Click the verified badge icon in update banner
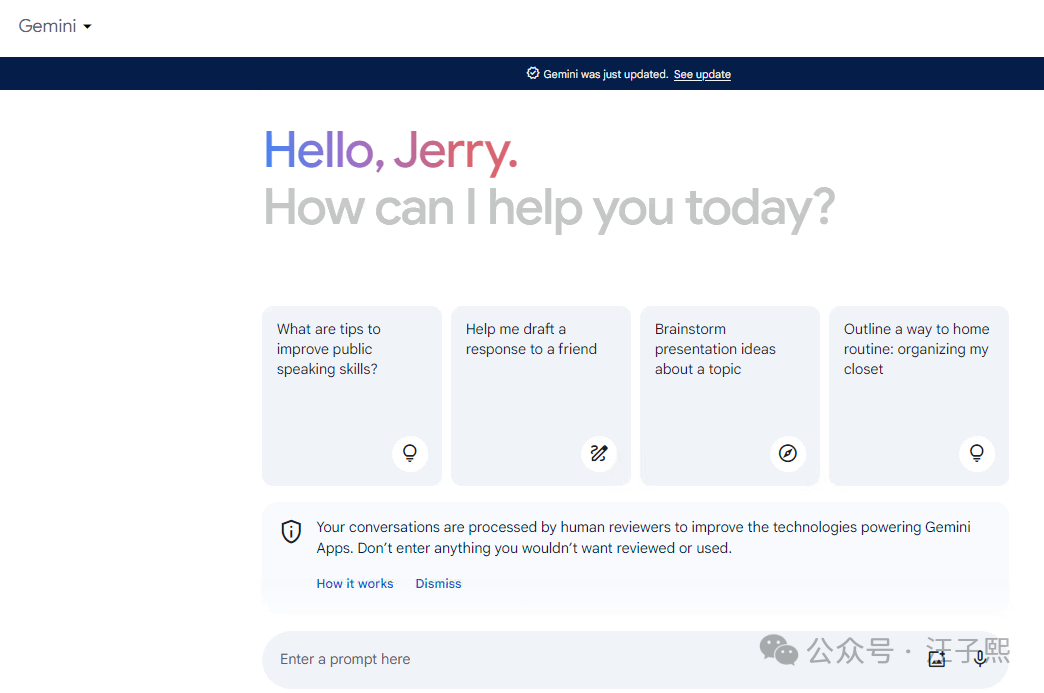The height and width of the screenshot is (693, 1044). pyautogui.click(x=533, y=73)
